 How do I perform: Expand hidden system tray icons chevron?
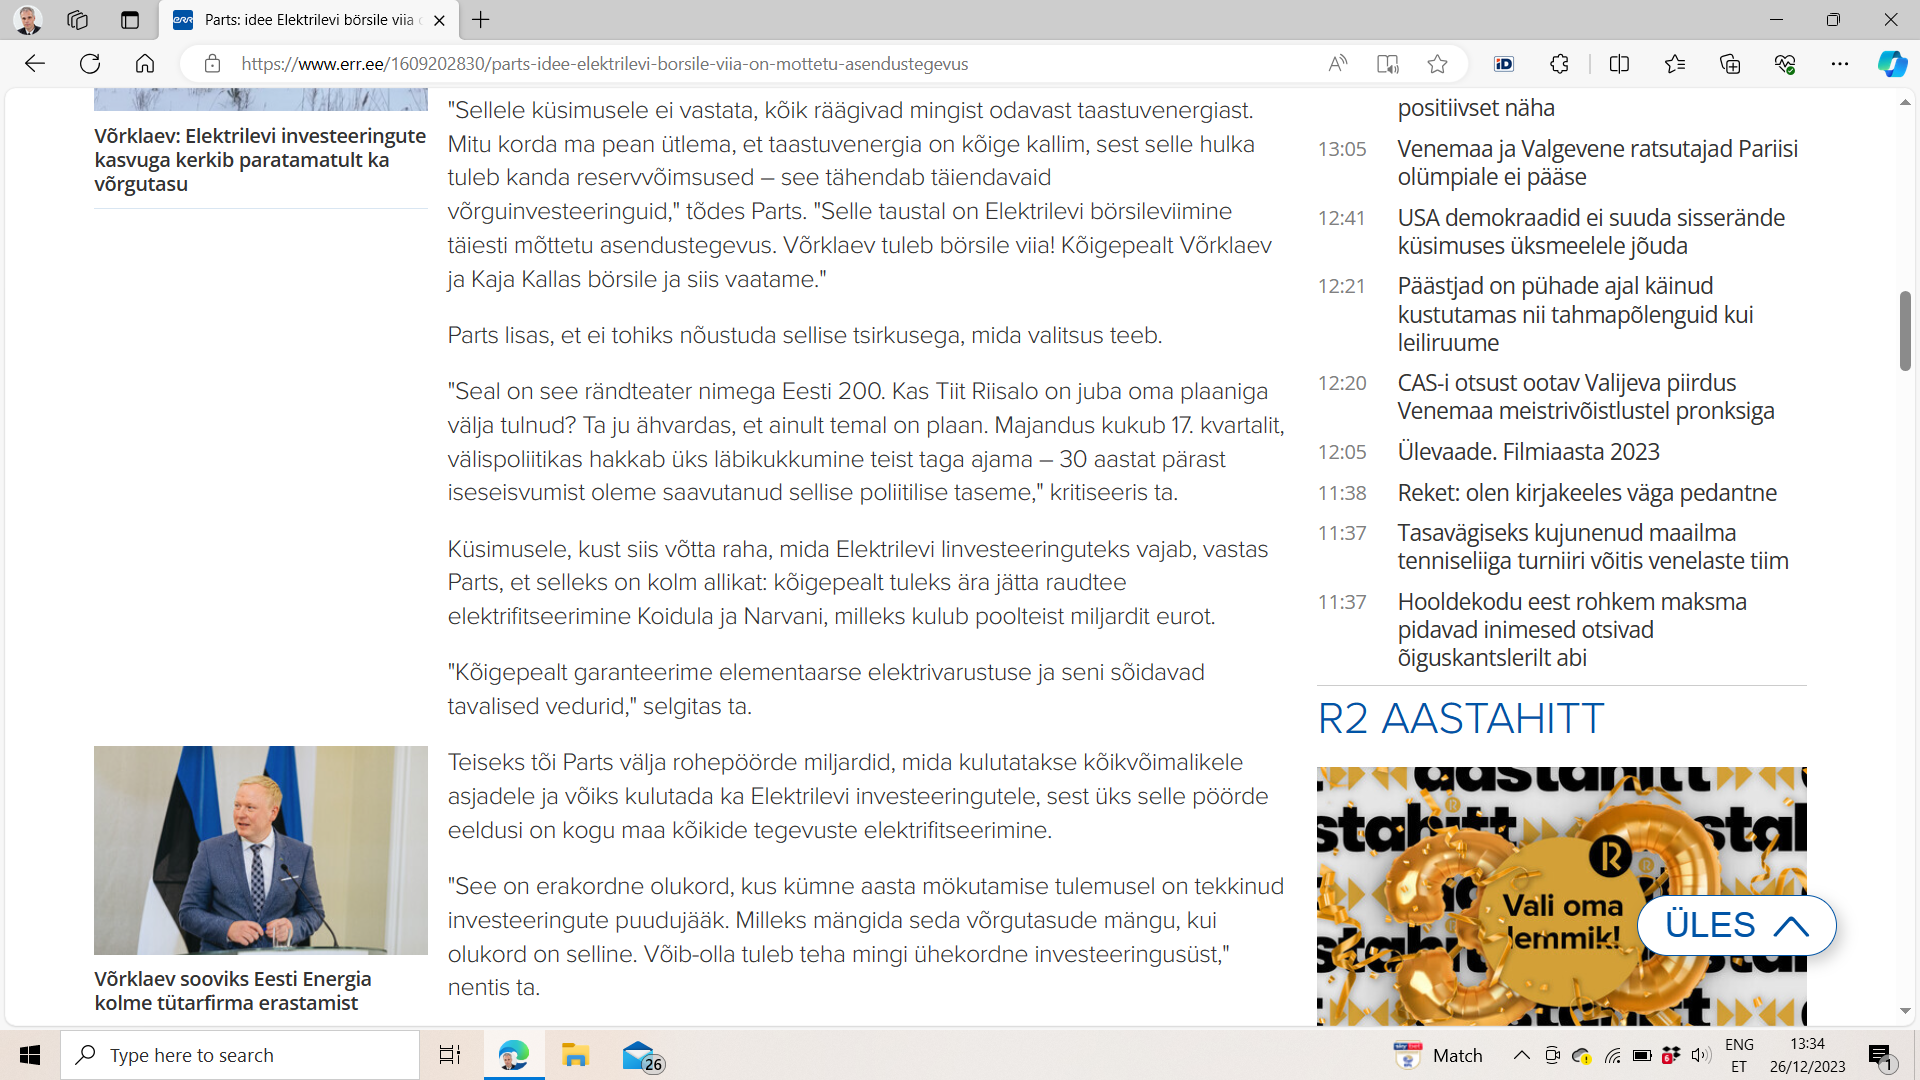(x=1521, y=1055)
